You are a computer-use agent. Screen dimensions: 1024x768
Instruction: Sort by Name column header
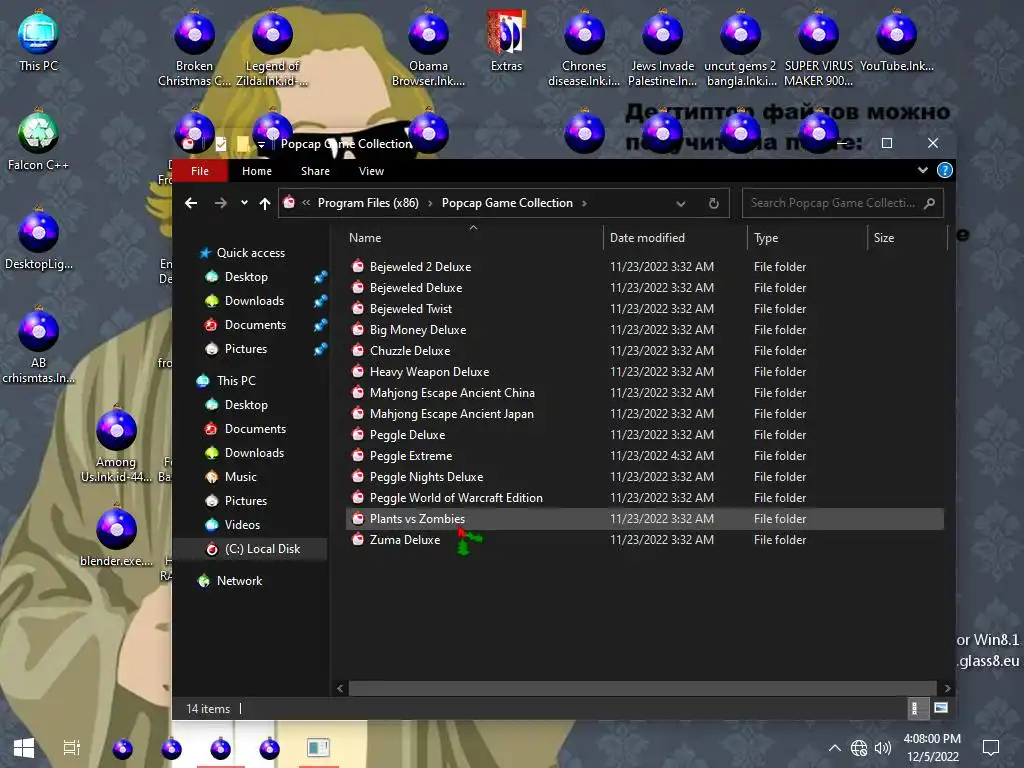473,238
